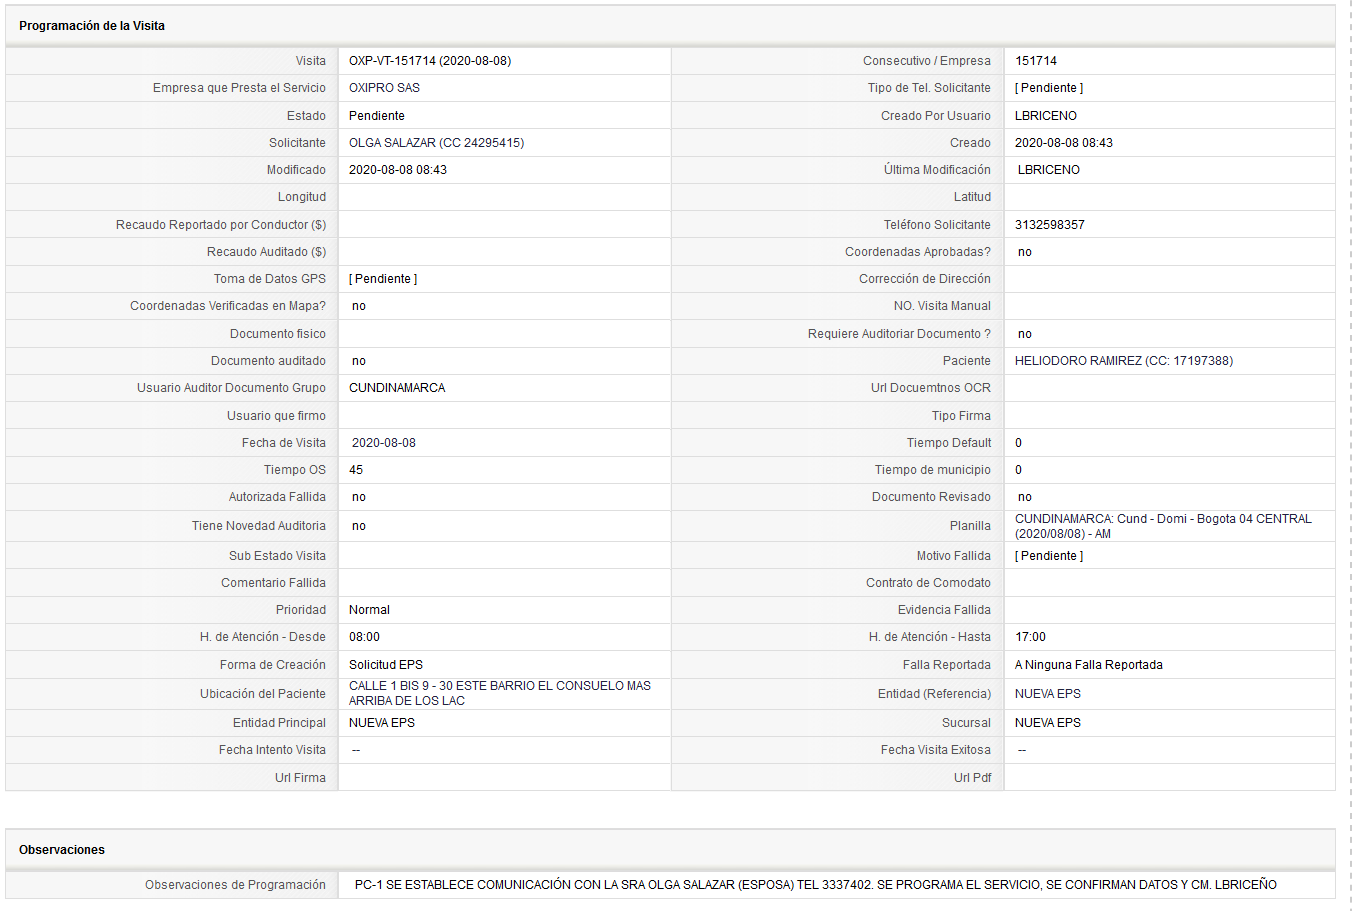The height and width of the screenshot is (911, 1357).
Task: Click Coordenadas Verificadas en Mapa value no
Action: 359,306
